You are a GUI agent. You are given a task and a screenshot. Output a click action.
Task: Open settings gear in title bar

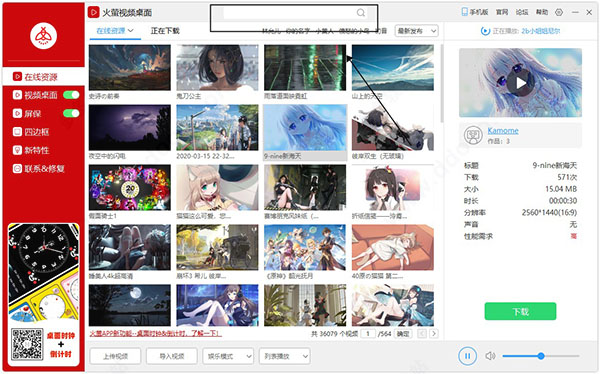(559, 12)
